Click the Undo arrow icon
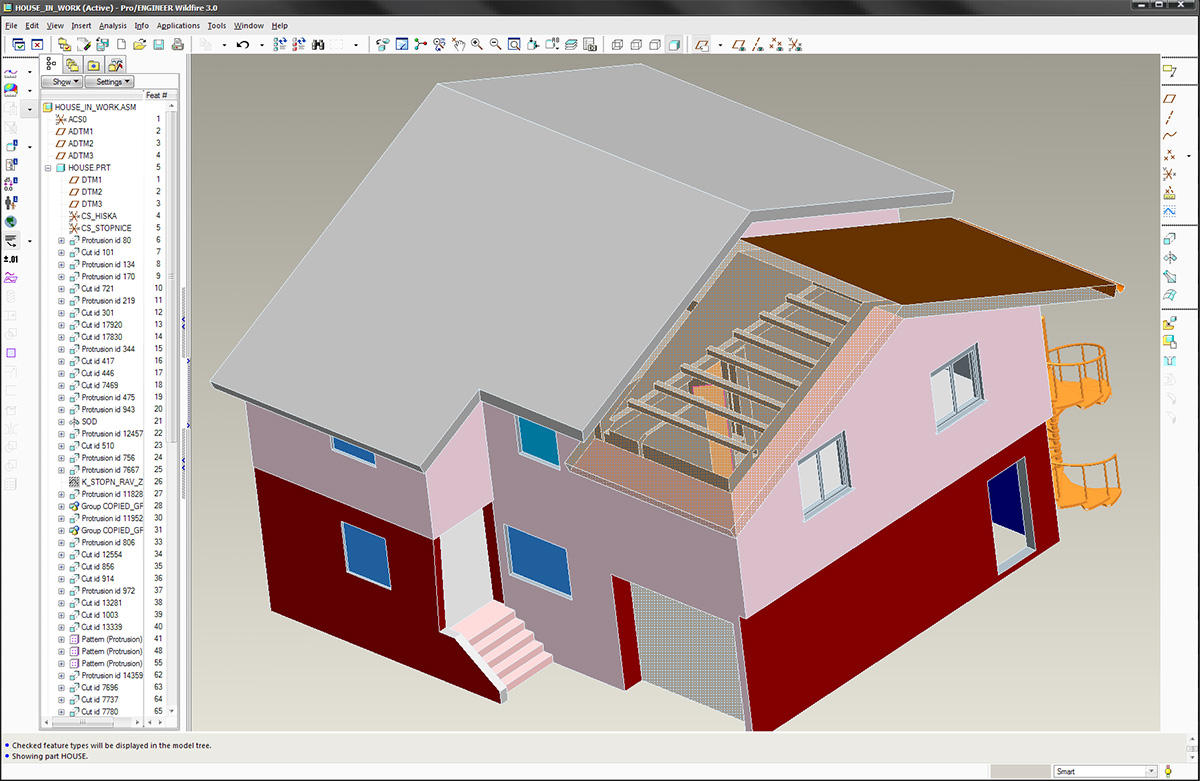 pos(243,44)
